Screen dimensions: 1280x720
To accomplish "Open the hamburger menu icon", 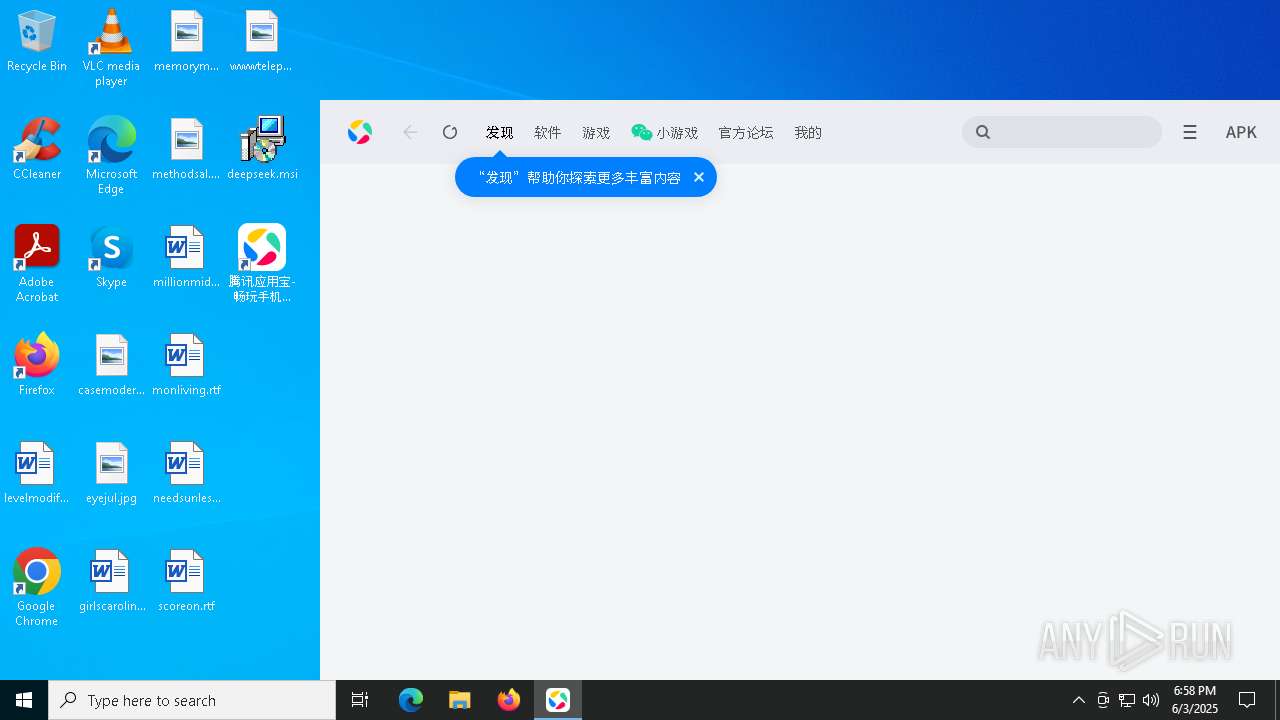I will pos(1189,132).
